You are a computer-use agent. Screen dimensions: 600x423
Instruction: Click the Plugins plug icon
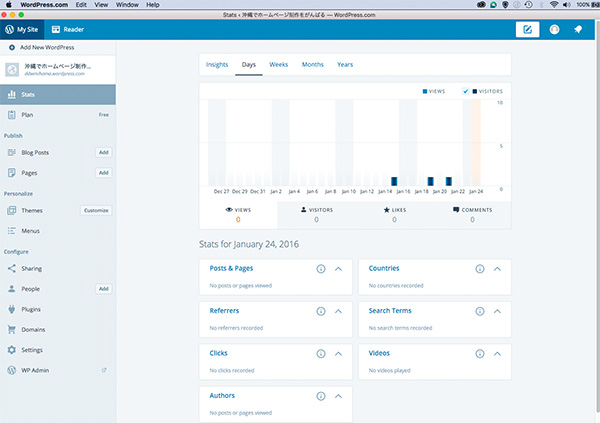[12, 309]
